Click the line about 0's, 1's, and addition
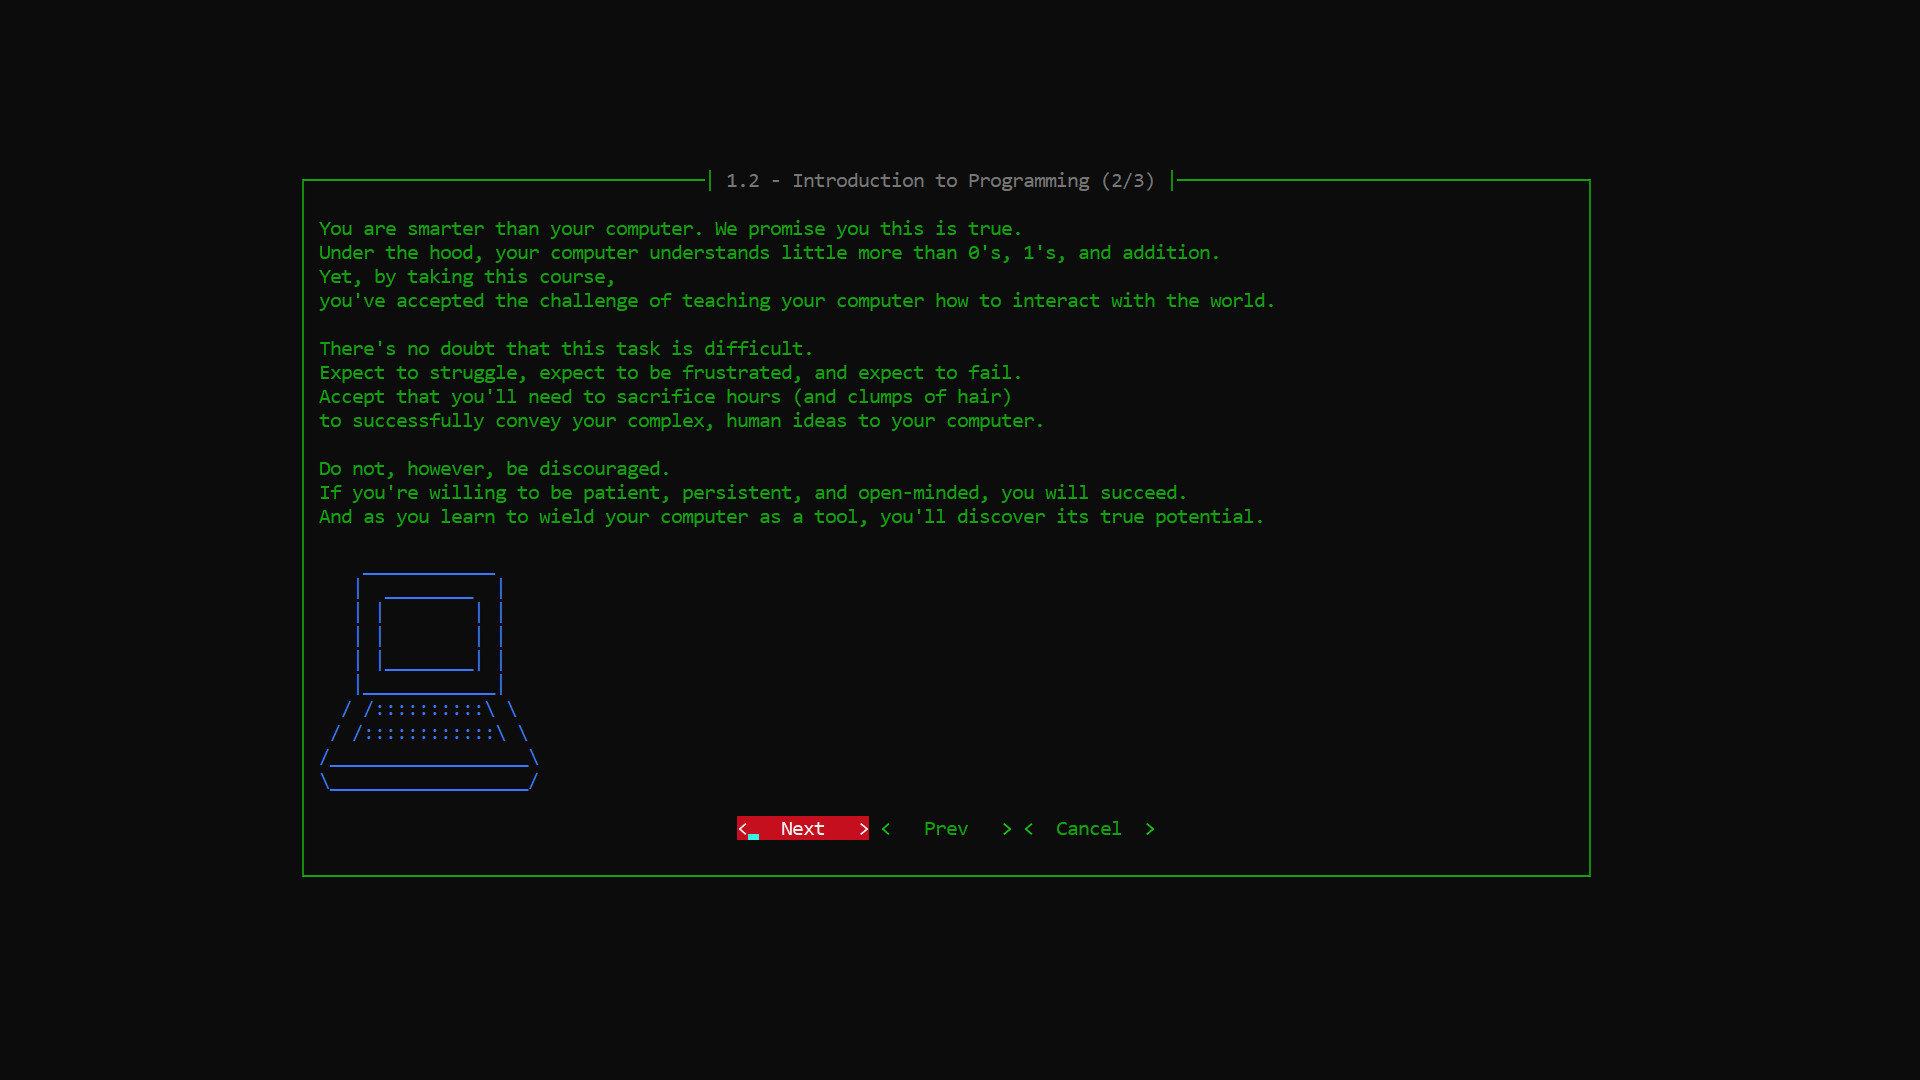The width and height of the screenshot is (1920, 1080). pyautogui.click(x=770, y=252)
